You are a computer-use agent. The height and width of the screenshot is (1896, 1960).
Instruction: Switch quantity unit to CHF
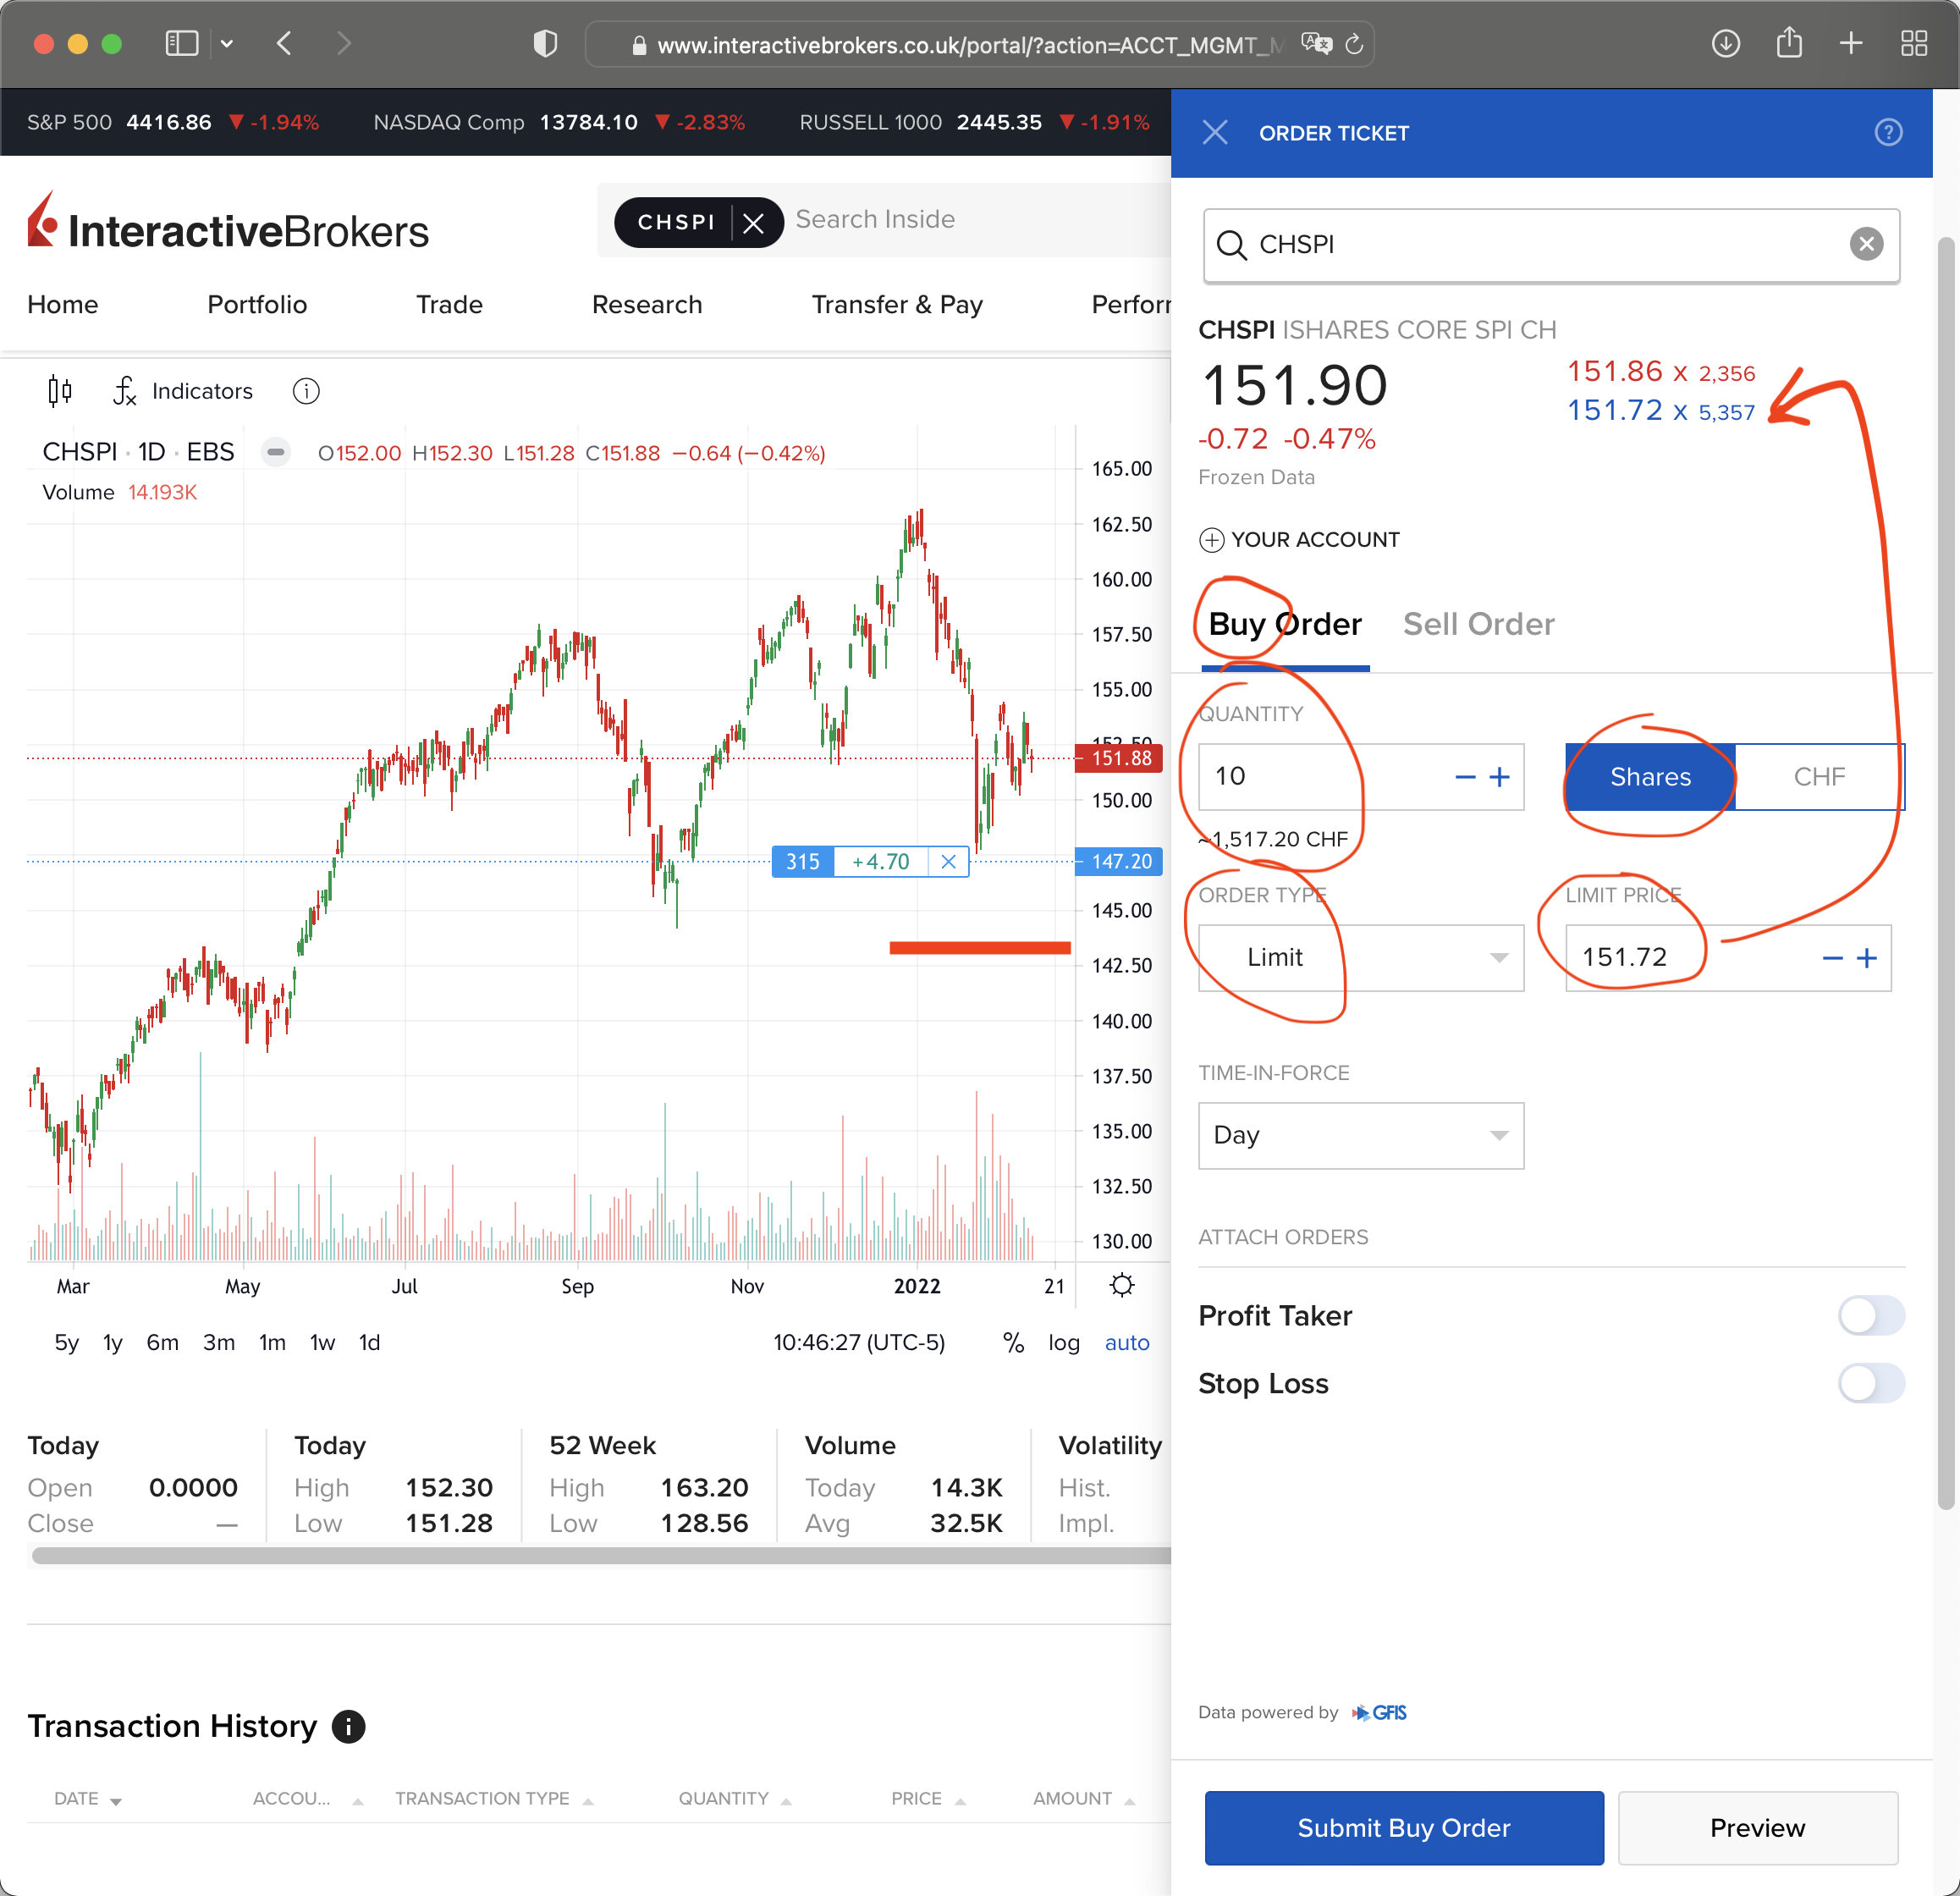pos(1818,777)
